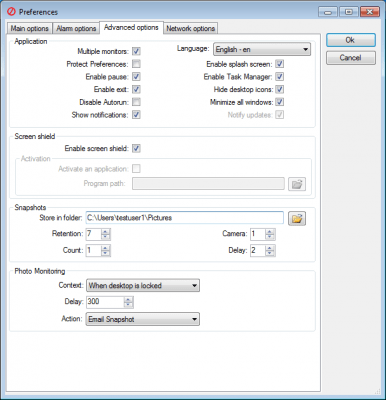
Task: Click inside the Camera number field
Action: click(x=258, y=234)
